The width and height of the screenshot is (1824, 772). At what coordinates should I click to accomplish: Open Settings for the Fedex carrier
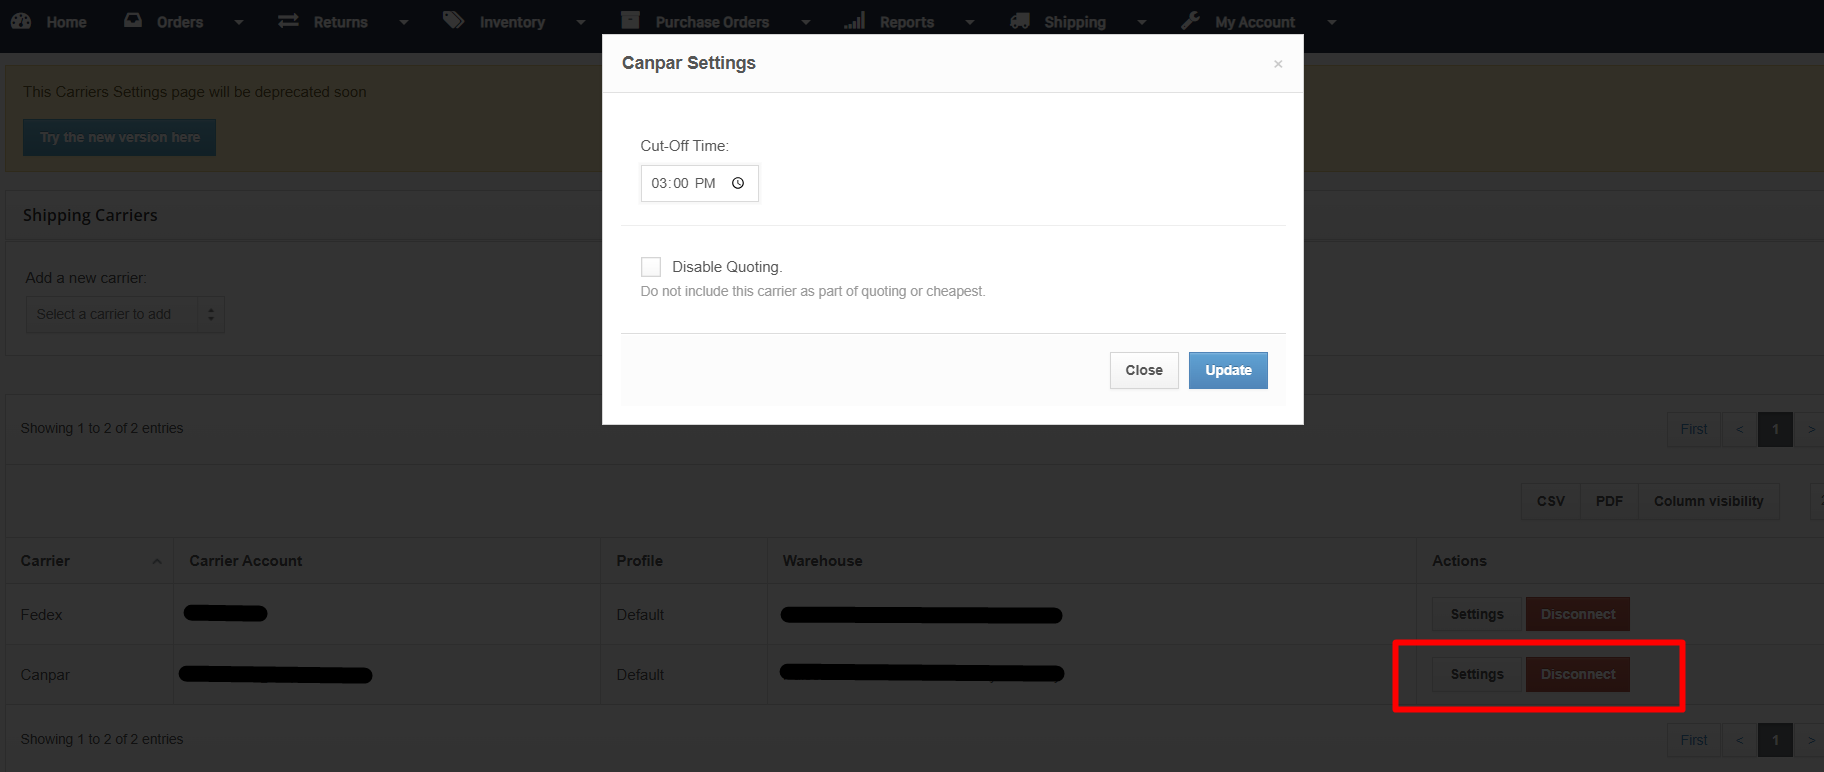pos(1476,614)
